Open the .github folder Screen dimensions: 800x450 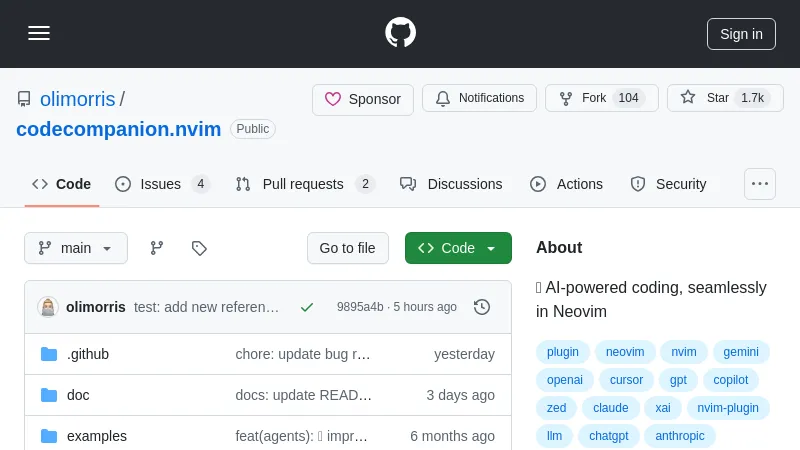pyautogui.click(x=88, y=354)
